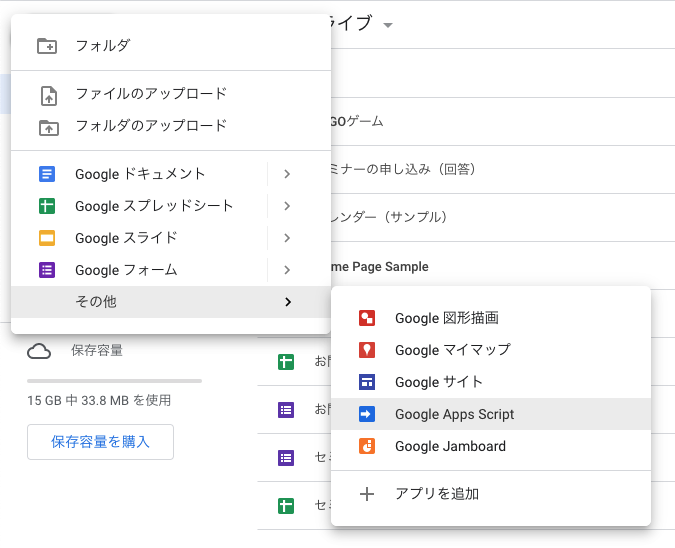
Task: Expand Google フォーム submenu arrow
Action: [287, 270]
